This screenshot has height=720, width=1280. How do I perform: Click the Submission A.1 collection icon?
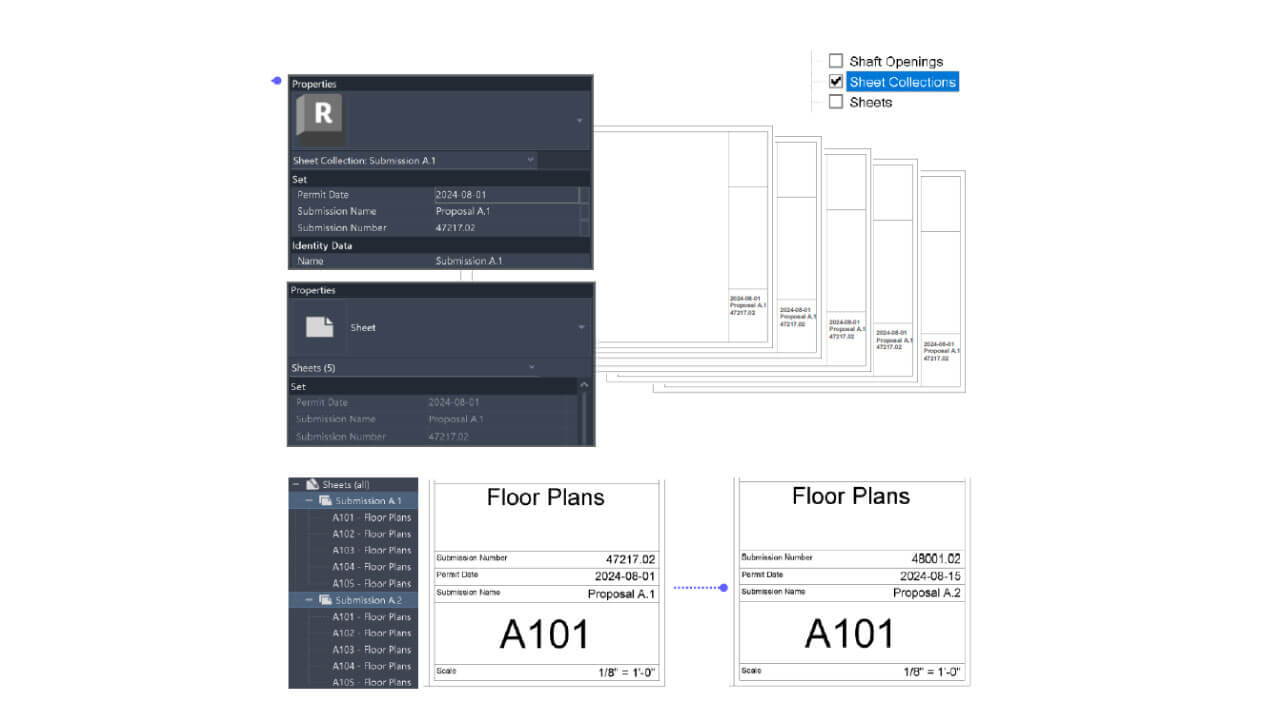(x=325, y=500)
